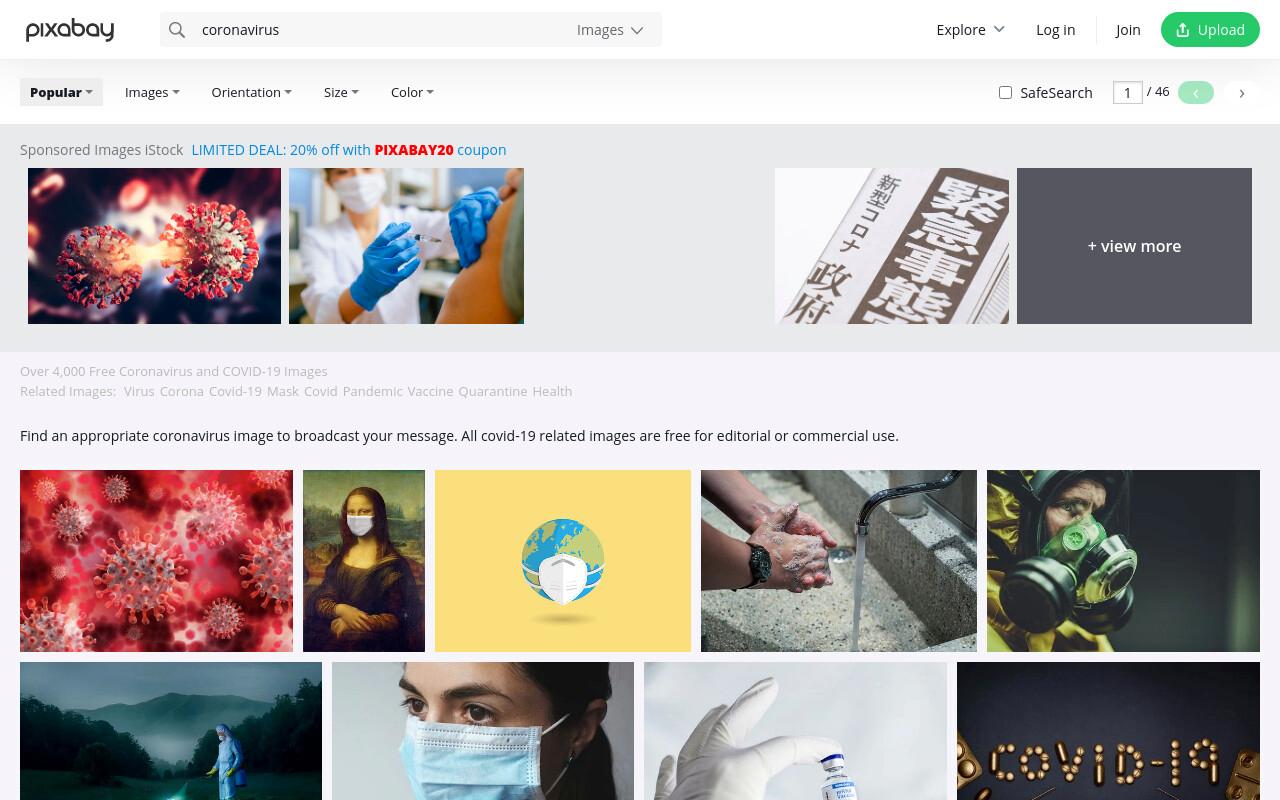The height and width of the screenshot is (800, 1280).
Task: Click the Pixabay logo
Action: point(70,30)
